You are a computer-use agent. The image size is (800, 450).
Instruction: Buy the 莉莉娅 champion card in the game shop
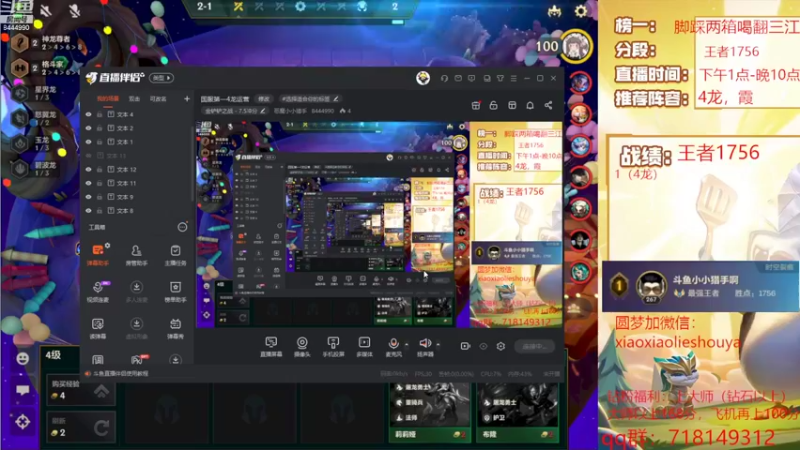(430, 411)
